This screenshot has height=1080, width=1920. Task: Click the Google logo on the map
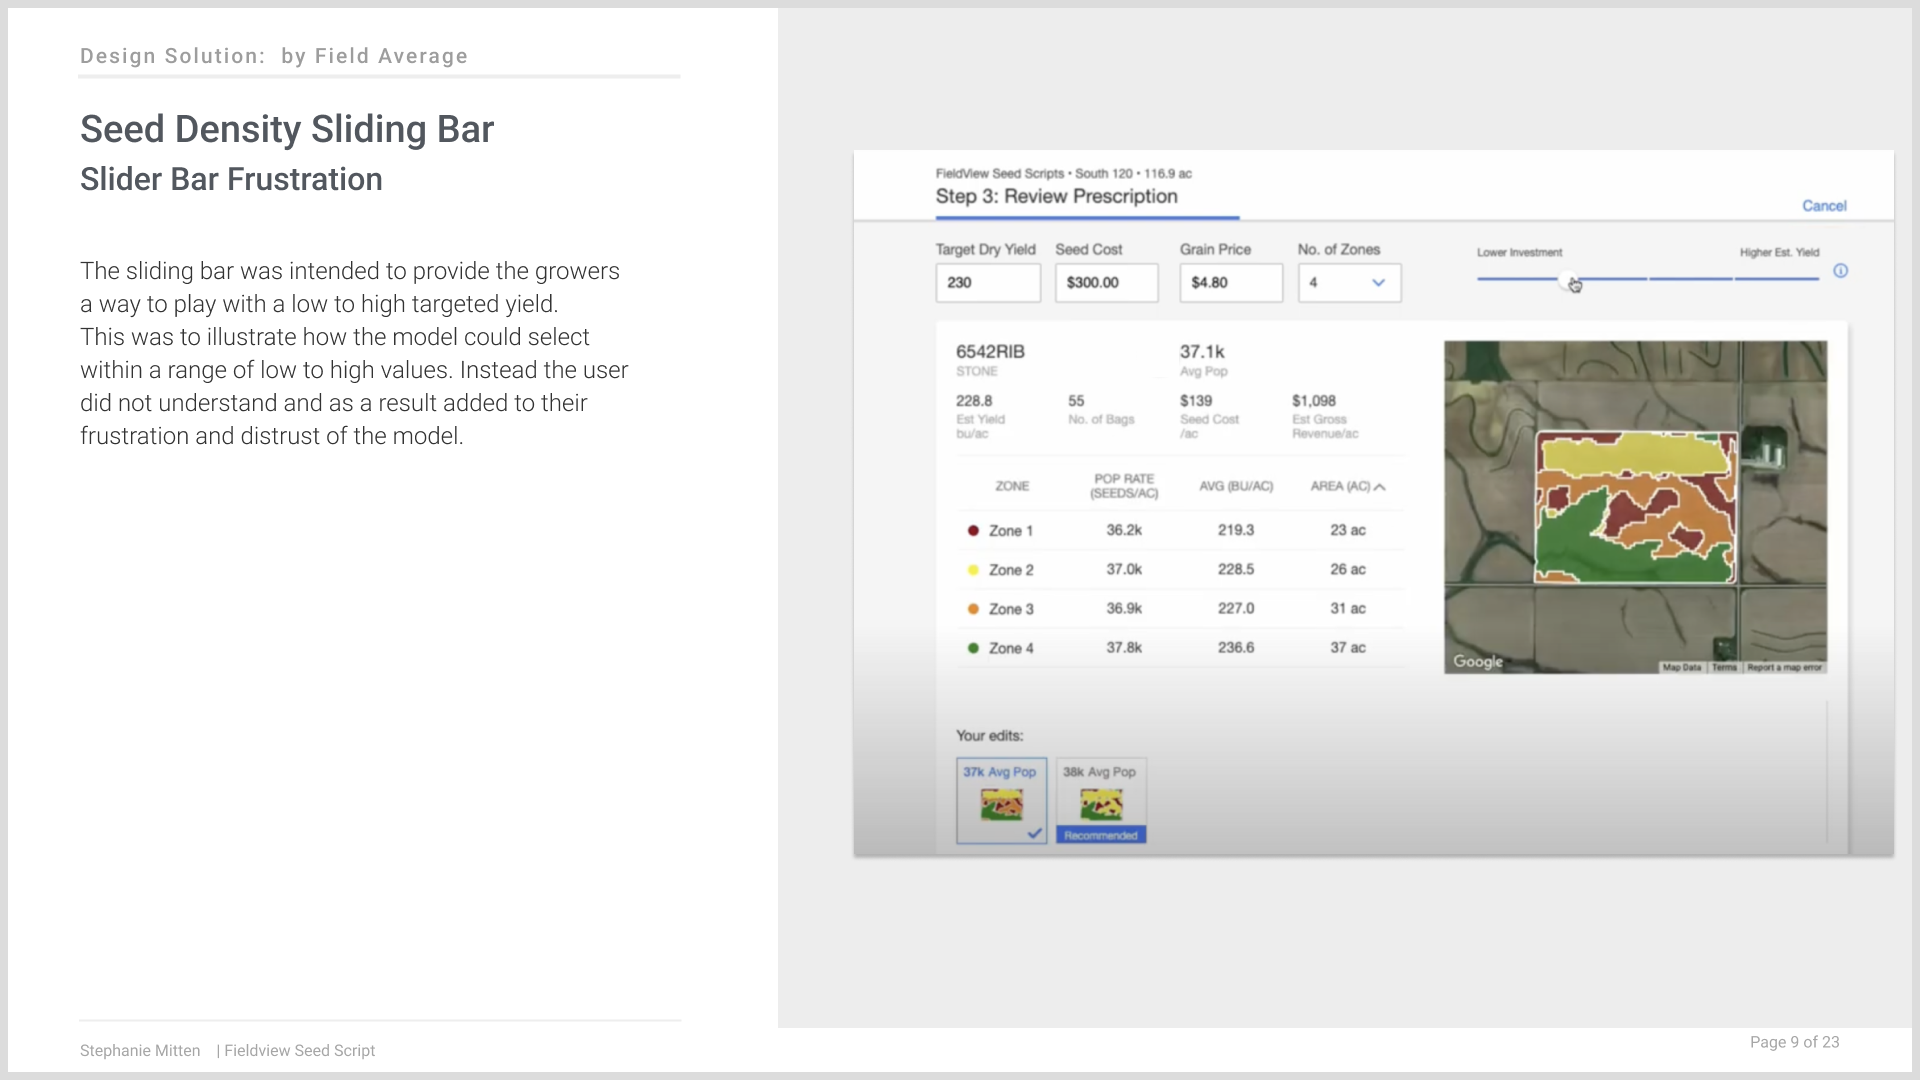(1478, 661)
